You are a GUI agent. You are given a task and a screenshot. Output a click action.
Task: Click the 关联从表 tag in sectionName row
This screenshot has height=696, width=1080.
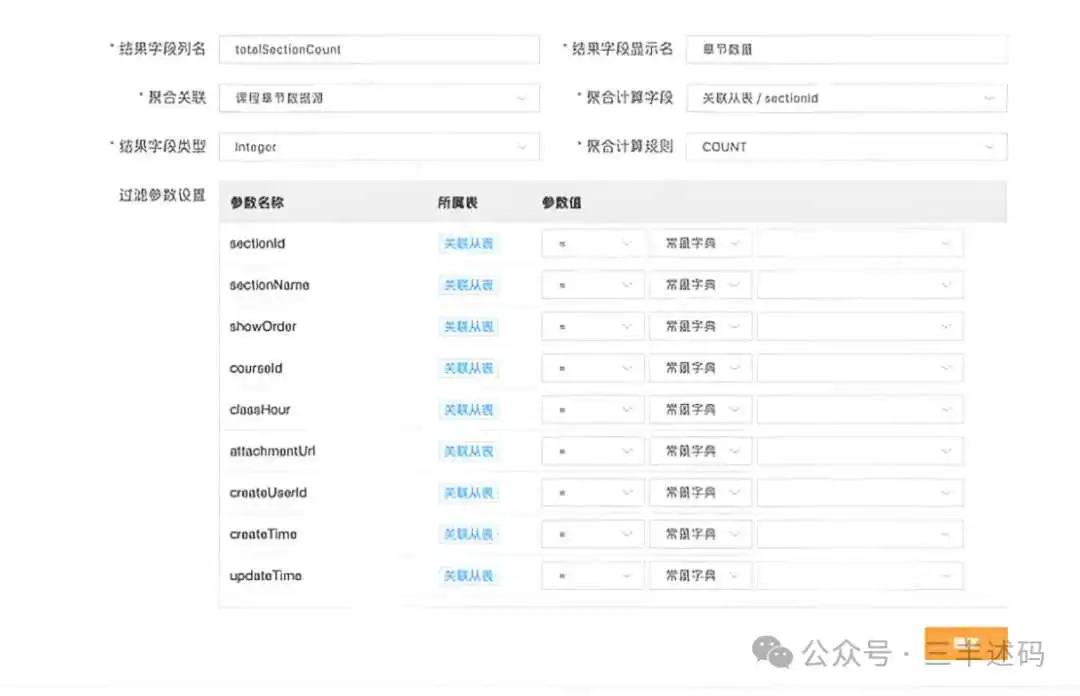[x=468, y=285]
